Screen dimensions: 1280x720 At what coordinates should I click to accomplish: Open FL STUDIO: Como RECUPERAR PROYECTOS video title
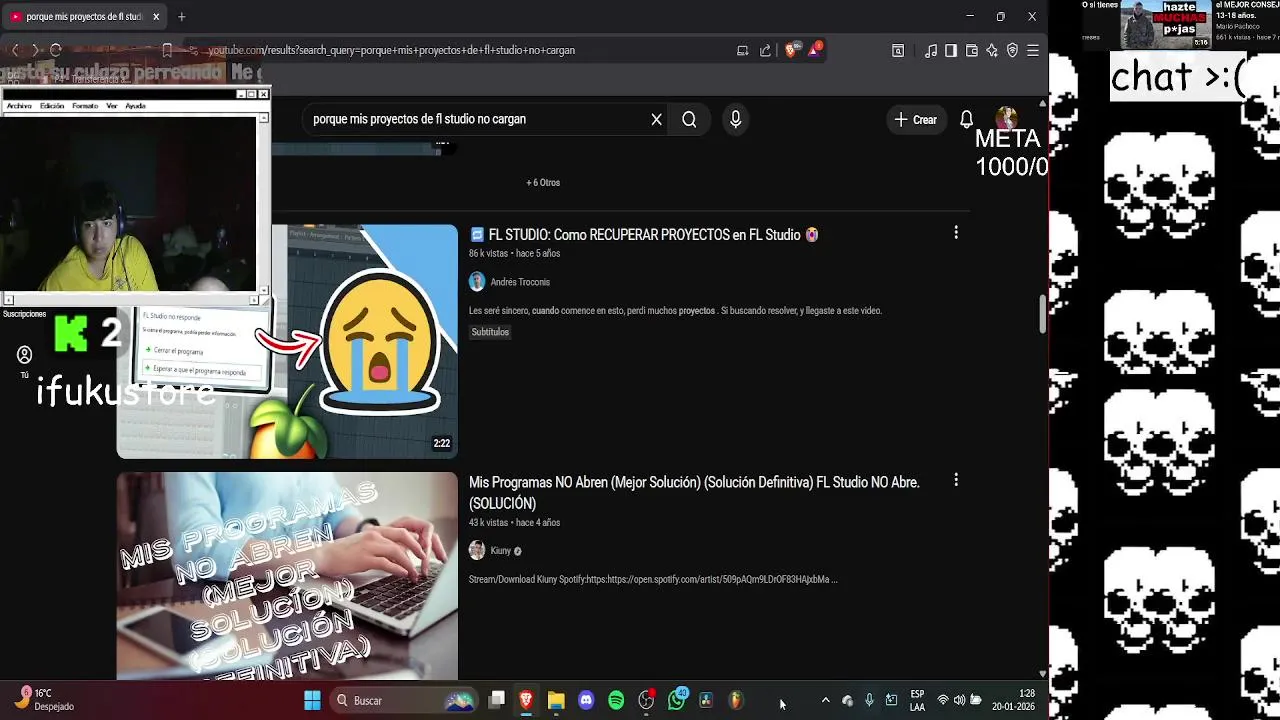[x=644, y=235]
